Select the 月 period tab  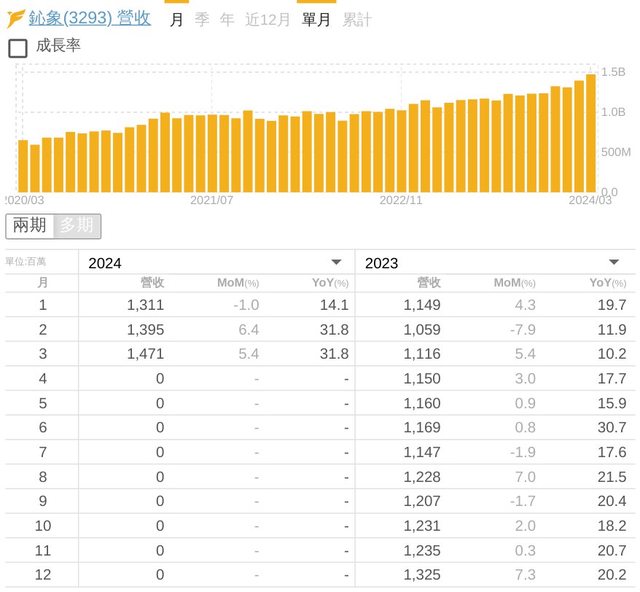click(176, 19)
